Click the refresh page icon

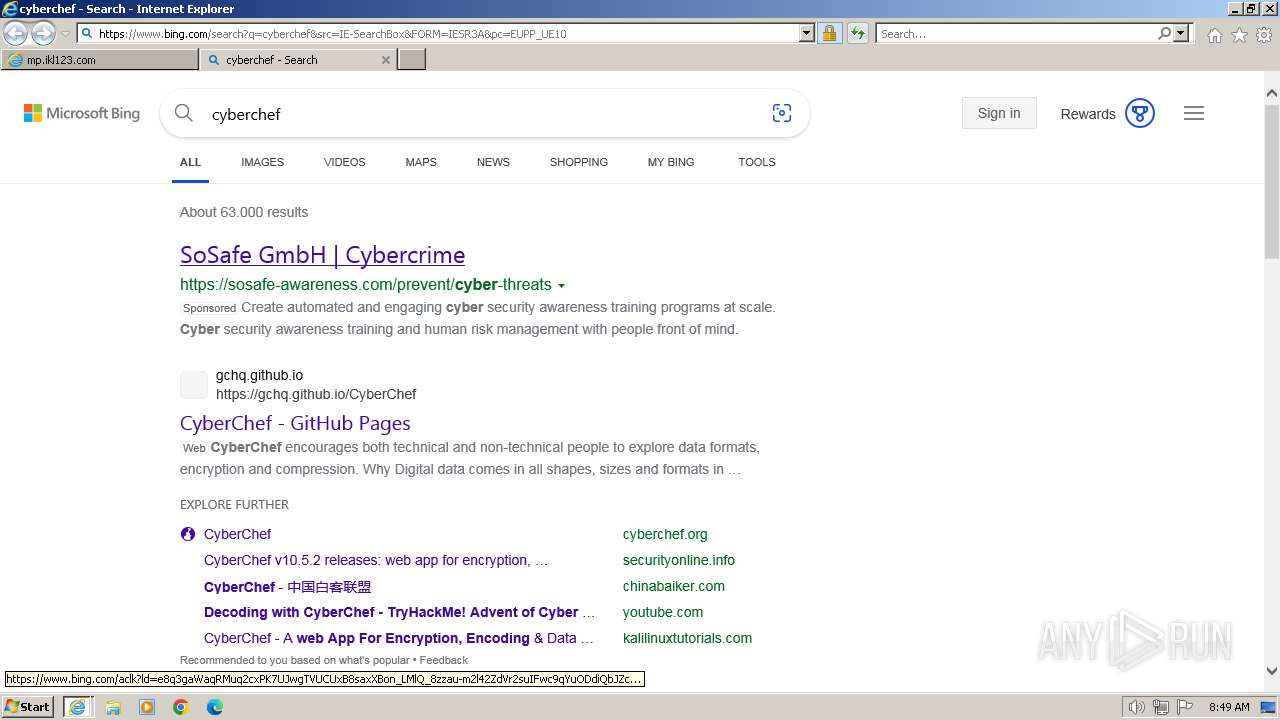click(858, 33)
